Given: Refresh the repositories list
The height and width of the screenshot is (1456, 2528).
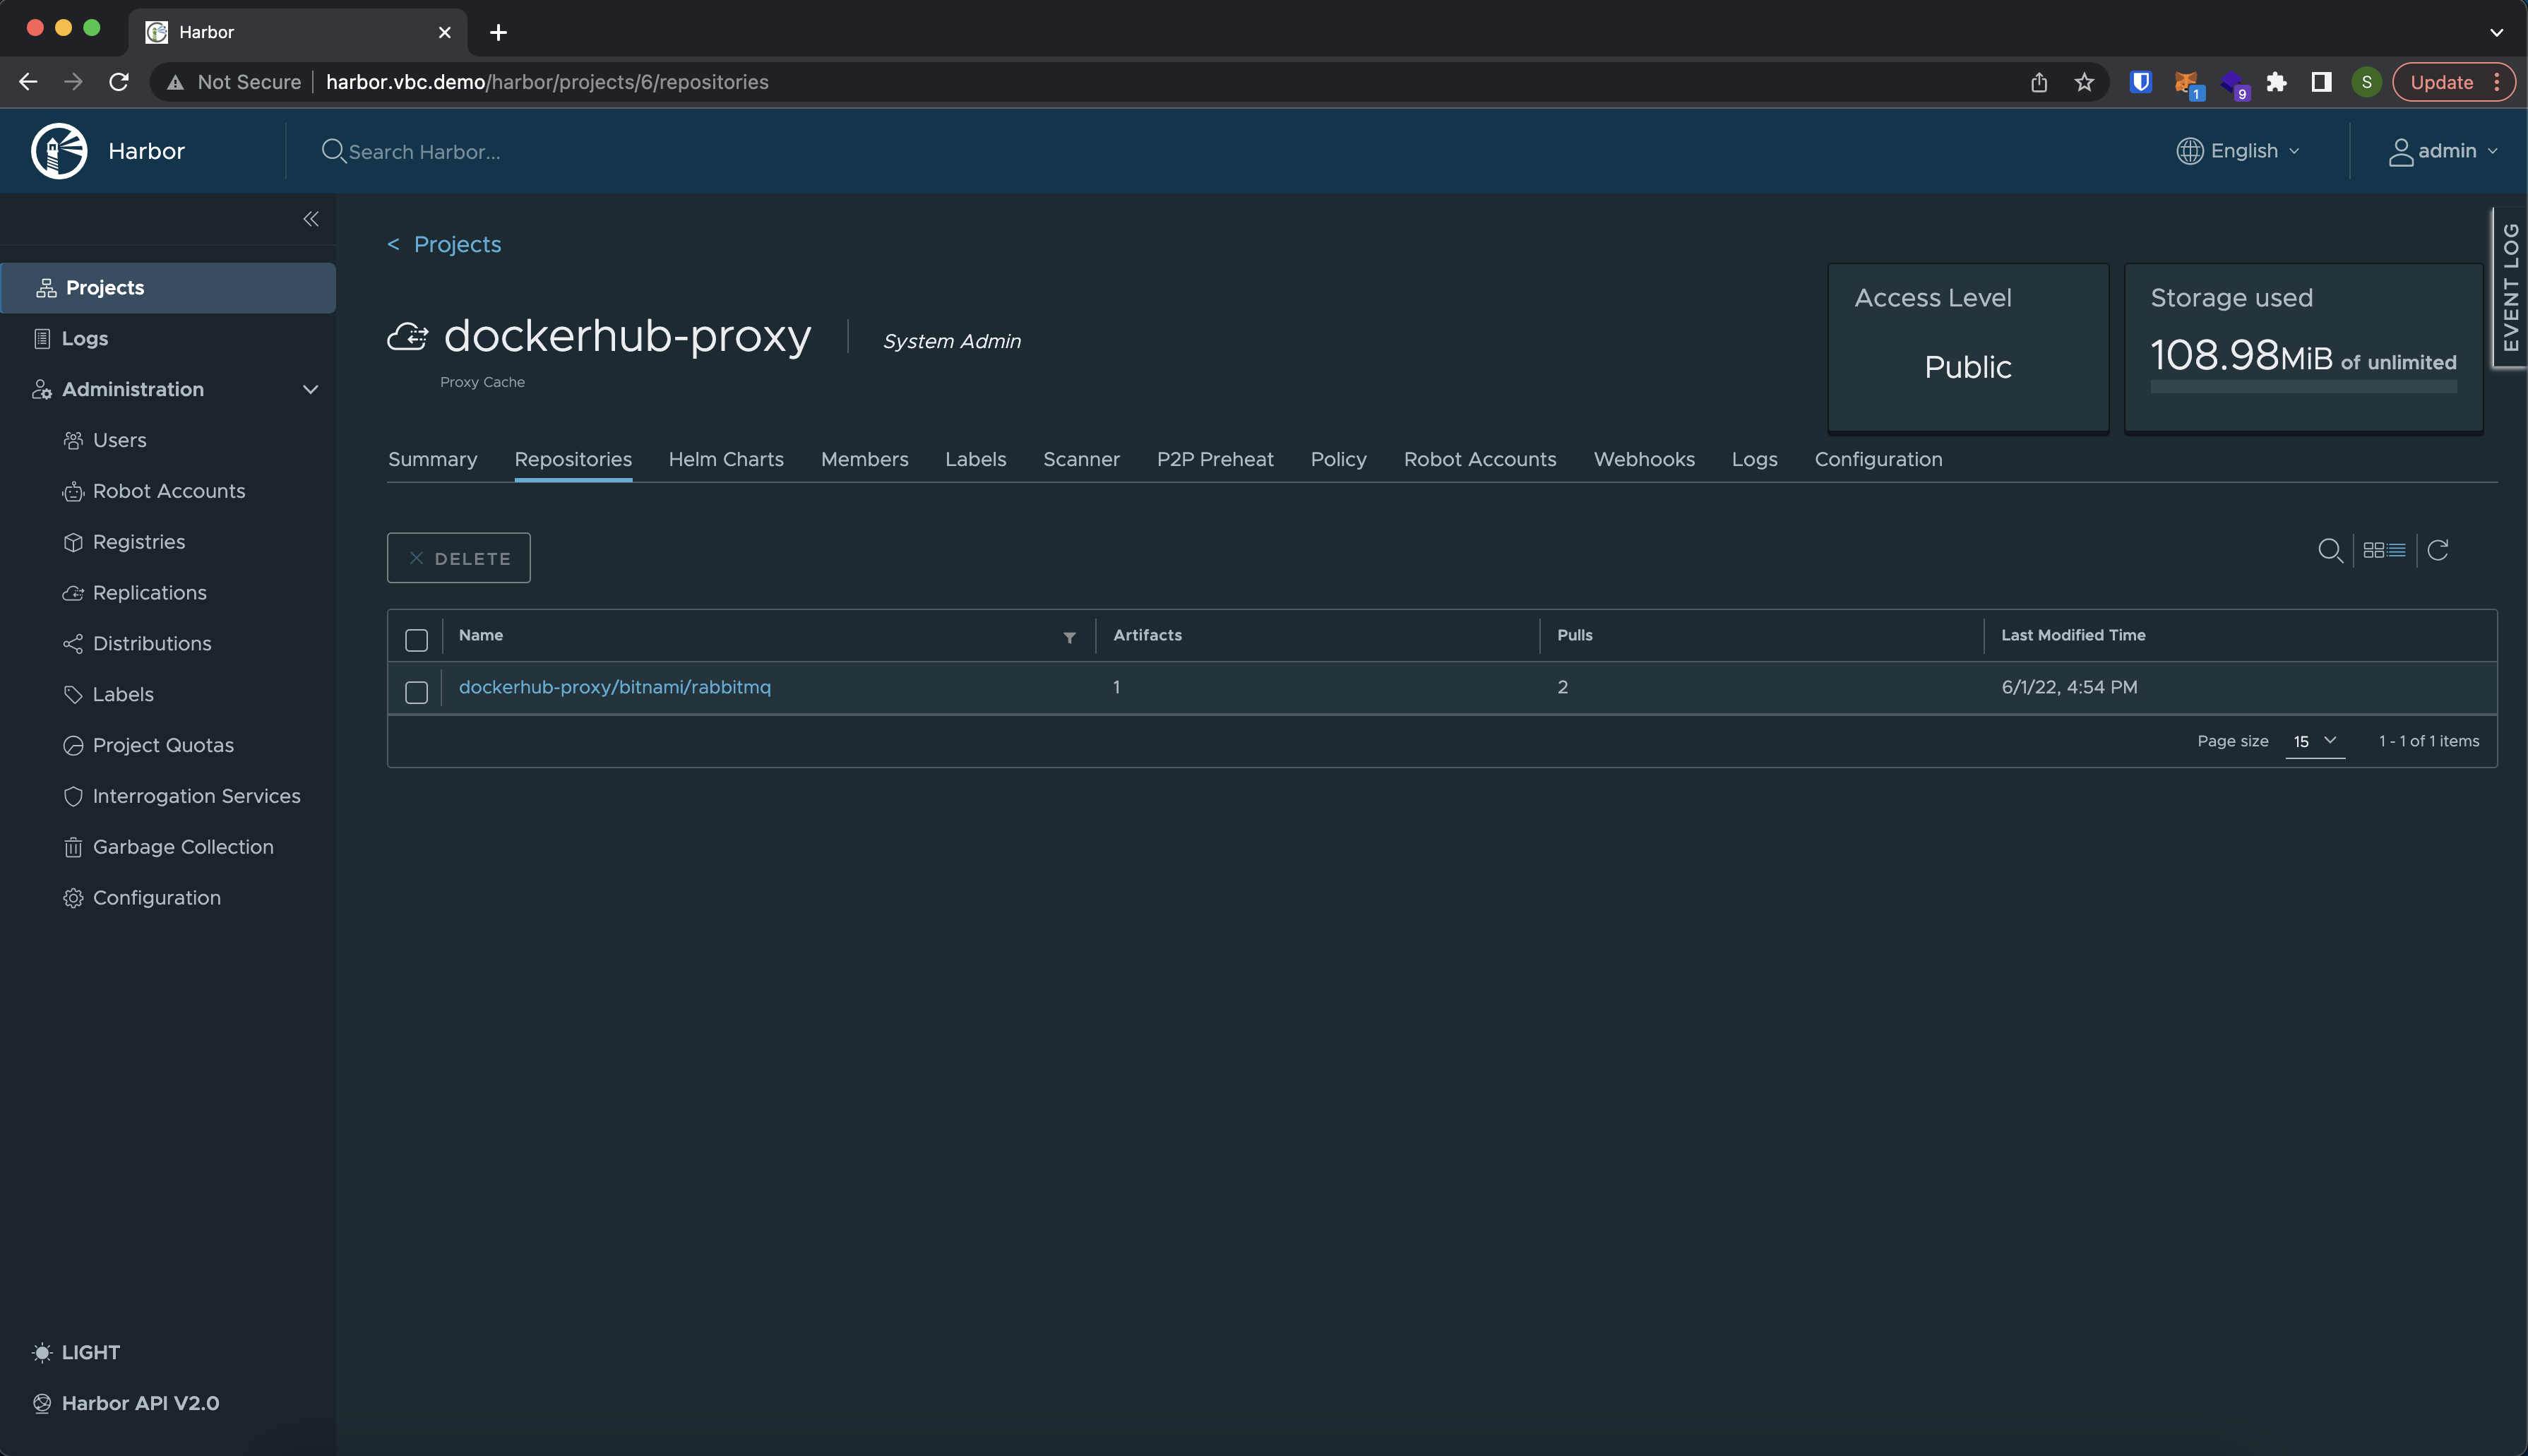Looking at the screenshot, I should (2438, 550).
